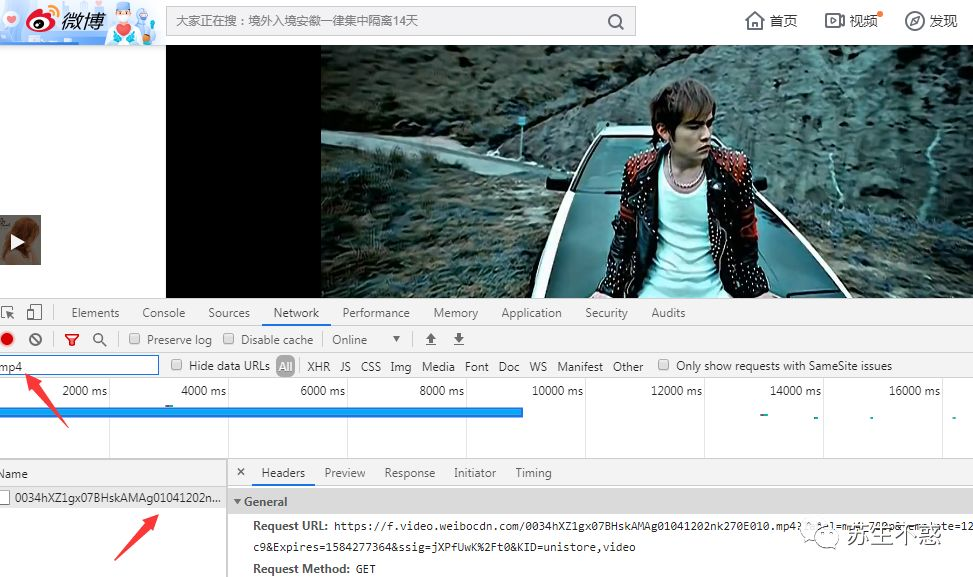This screenshot has width=973, height=577.
Task: Clear the network log with the clear icon
Action: pos(35,340)
